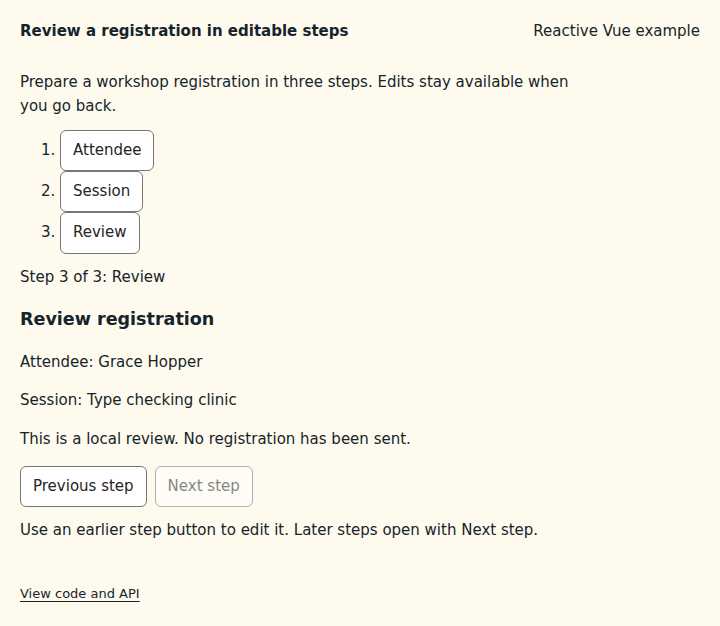
Task: Open the View code and API link
Action: pyautogui.click(x=80, y=593)
